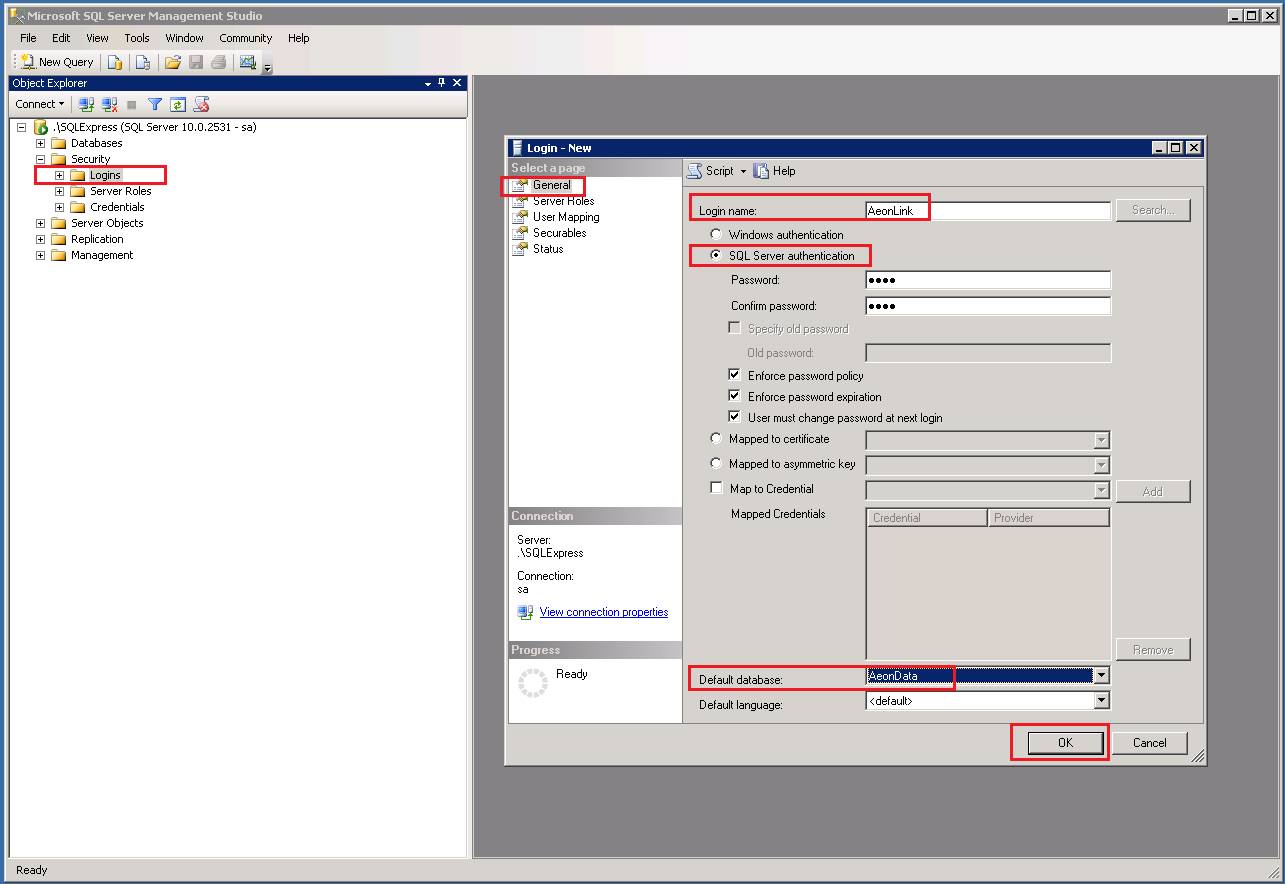Image resolution: width=1285 pixels, height=884 pixels.
Task: Toggle Enforce password expiration checkbox
Action: (735, 396)
